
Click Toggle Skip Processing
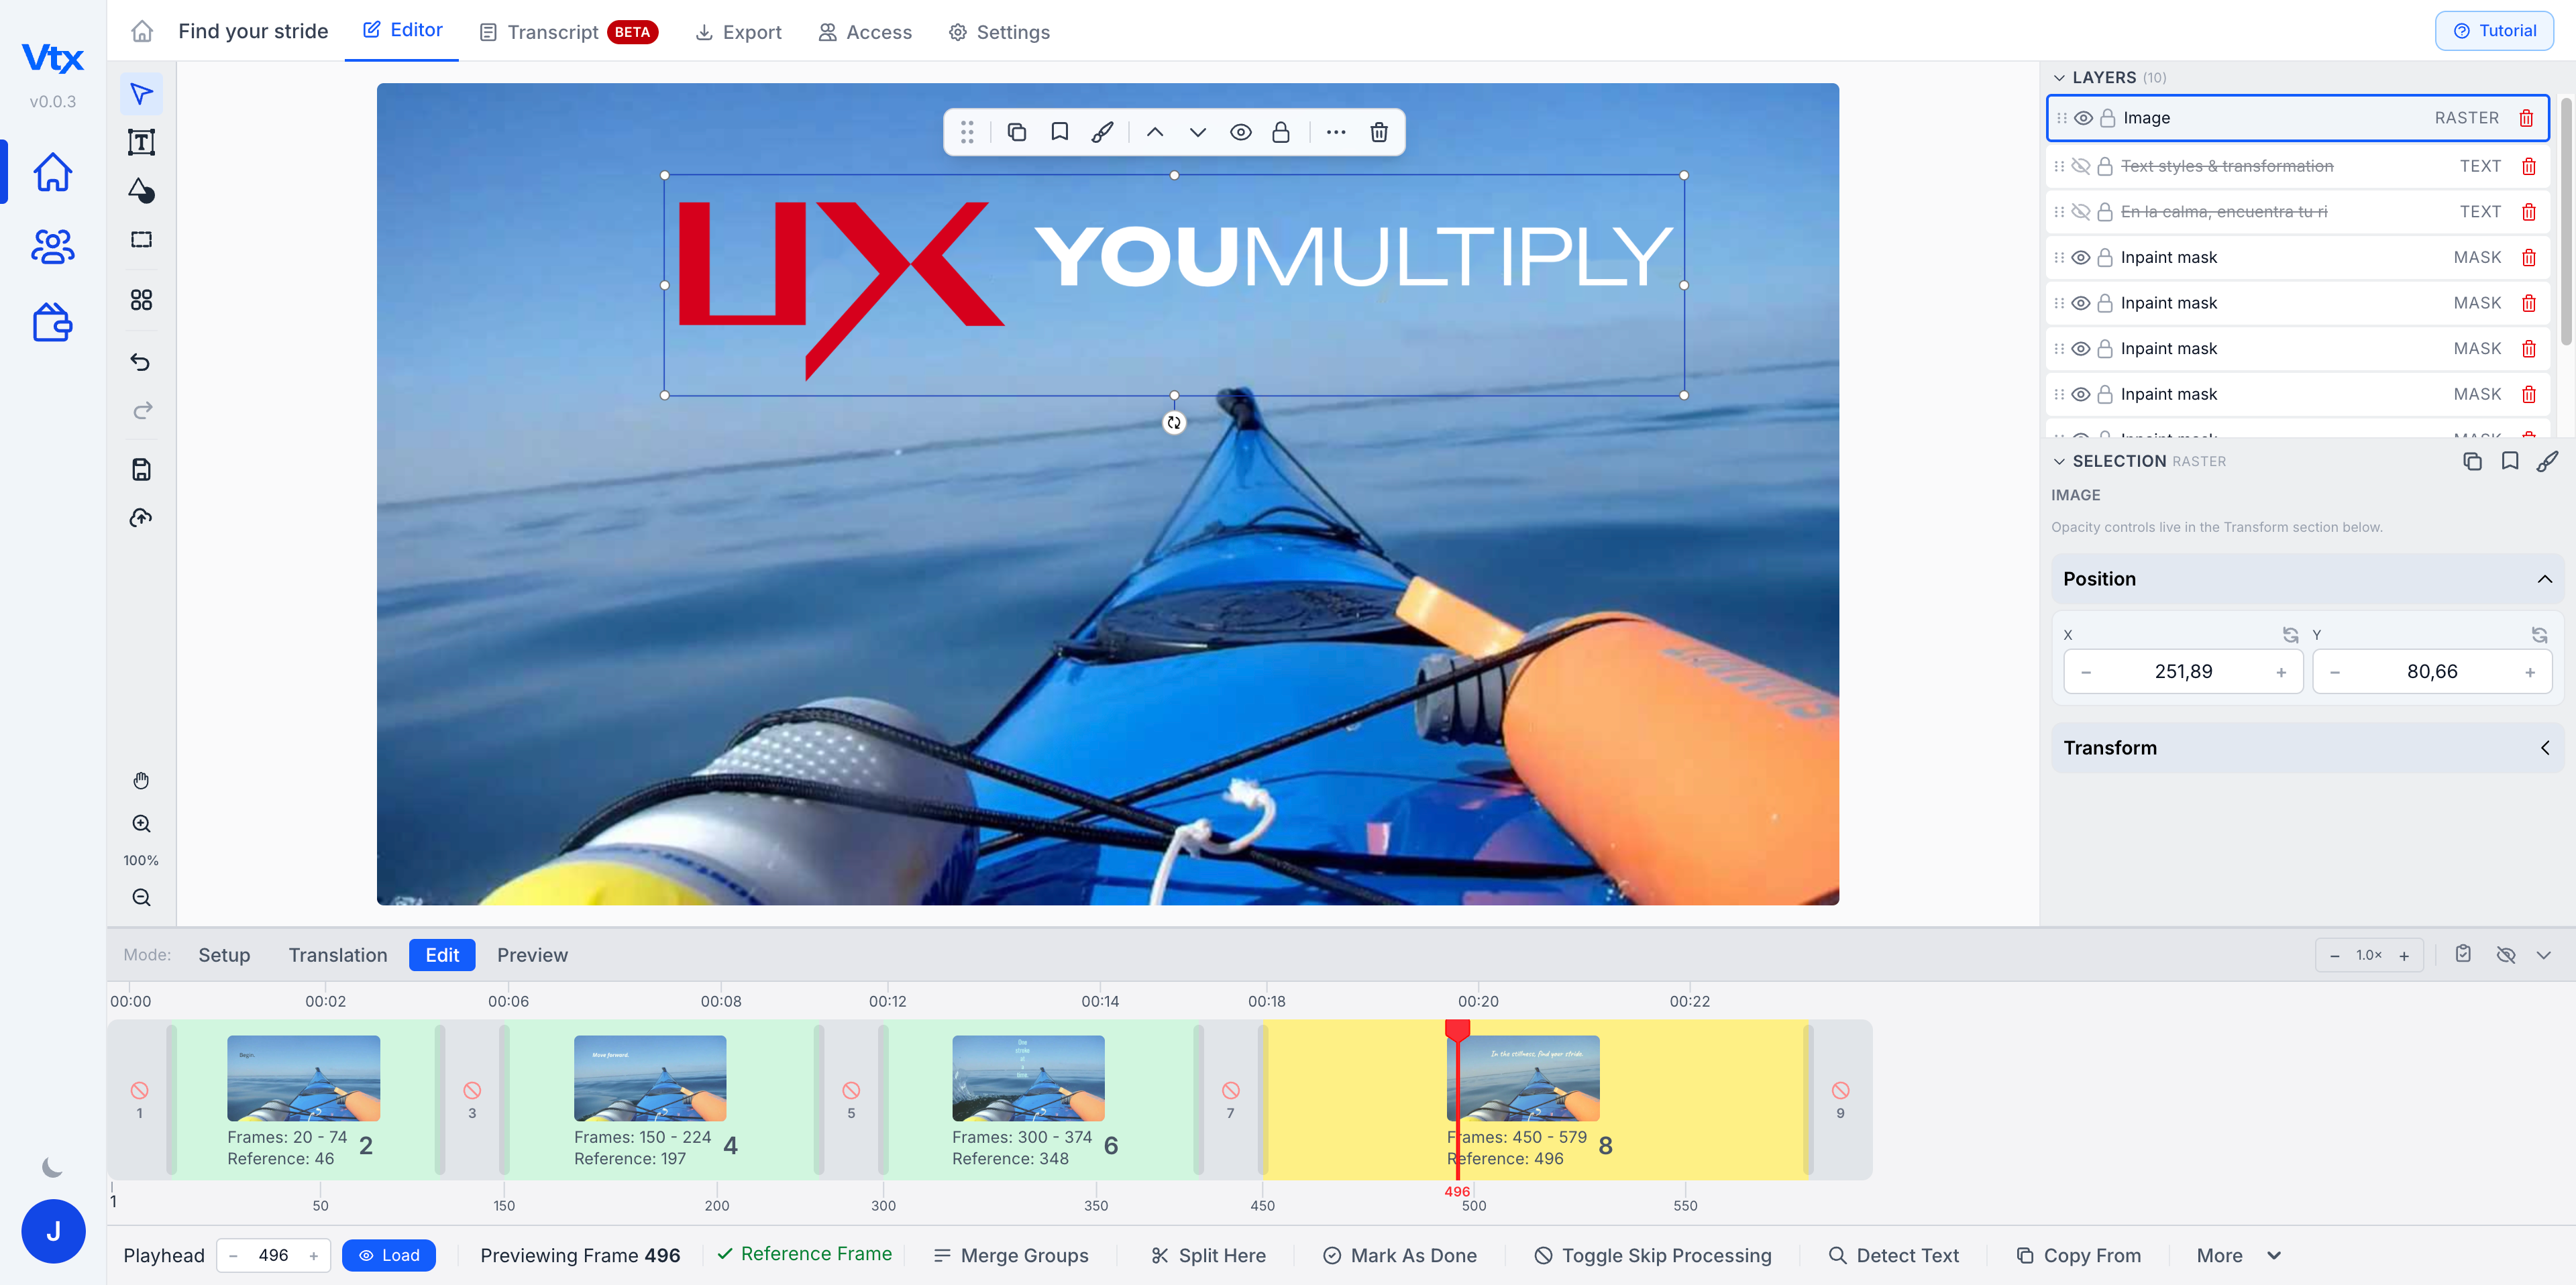point(1653,1255)
